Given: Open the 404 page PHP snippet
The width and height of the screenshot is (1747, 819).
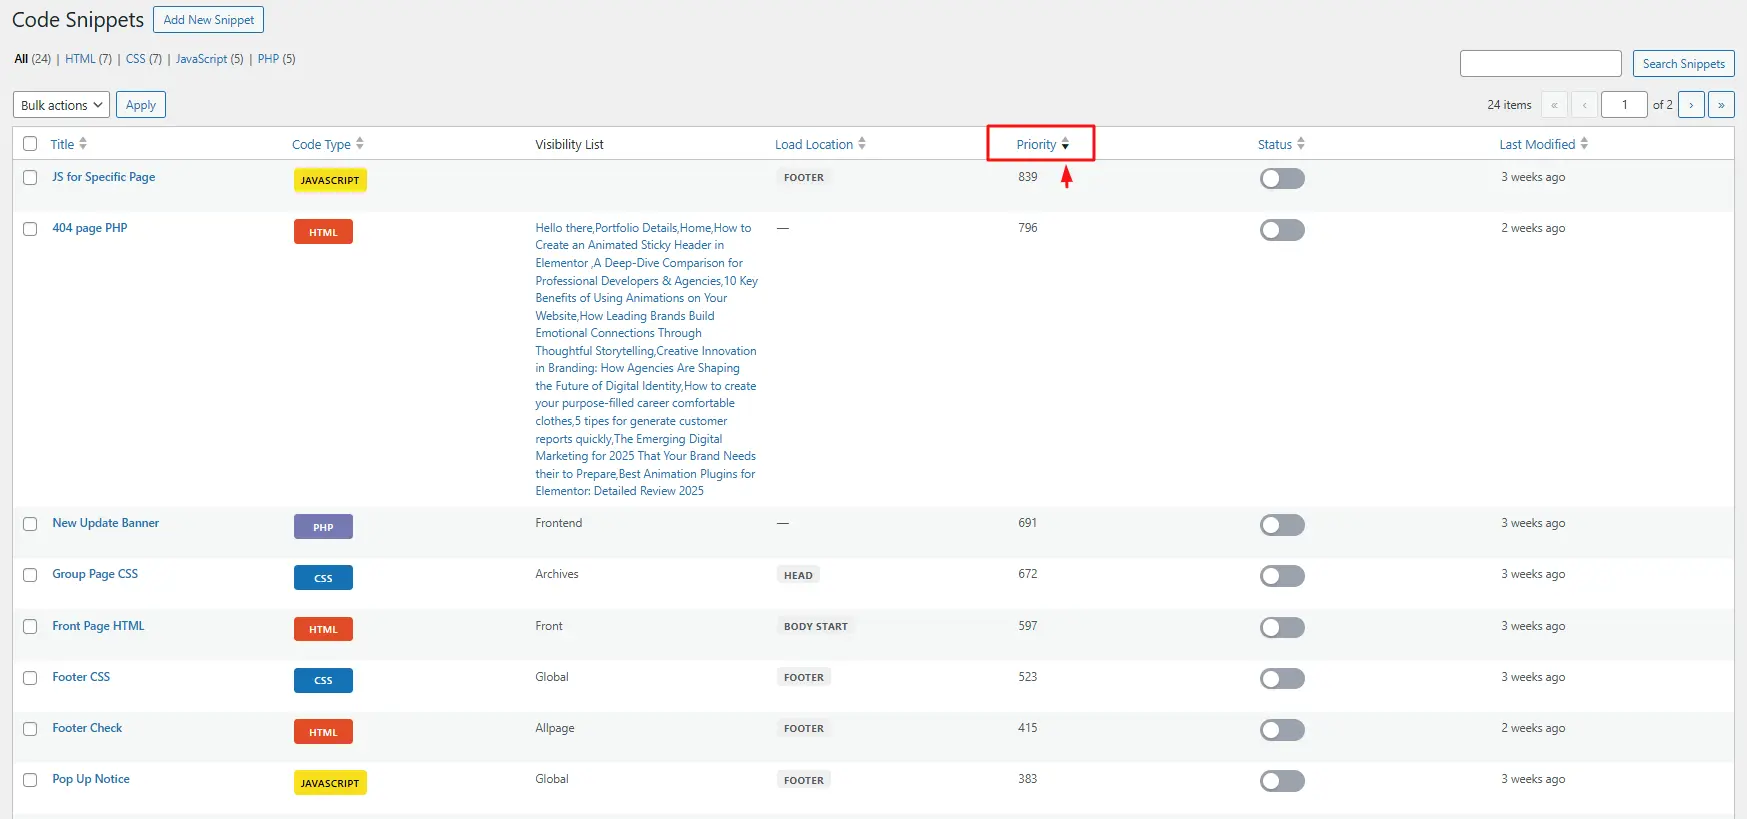Looking at the screenshot, I should (x=90, y=228).
